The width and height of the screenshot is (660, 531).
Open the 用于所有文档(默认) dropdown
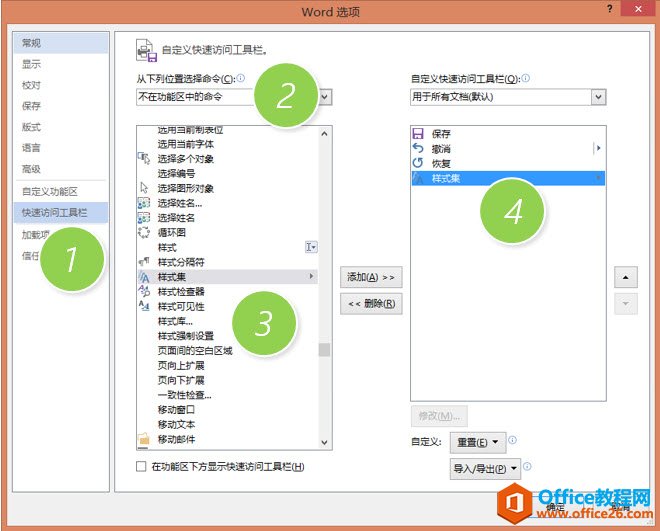[599, 97]
